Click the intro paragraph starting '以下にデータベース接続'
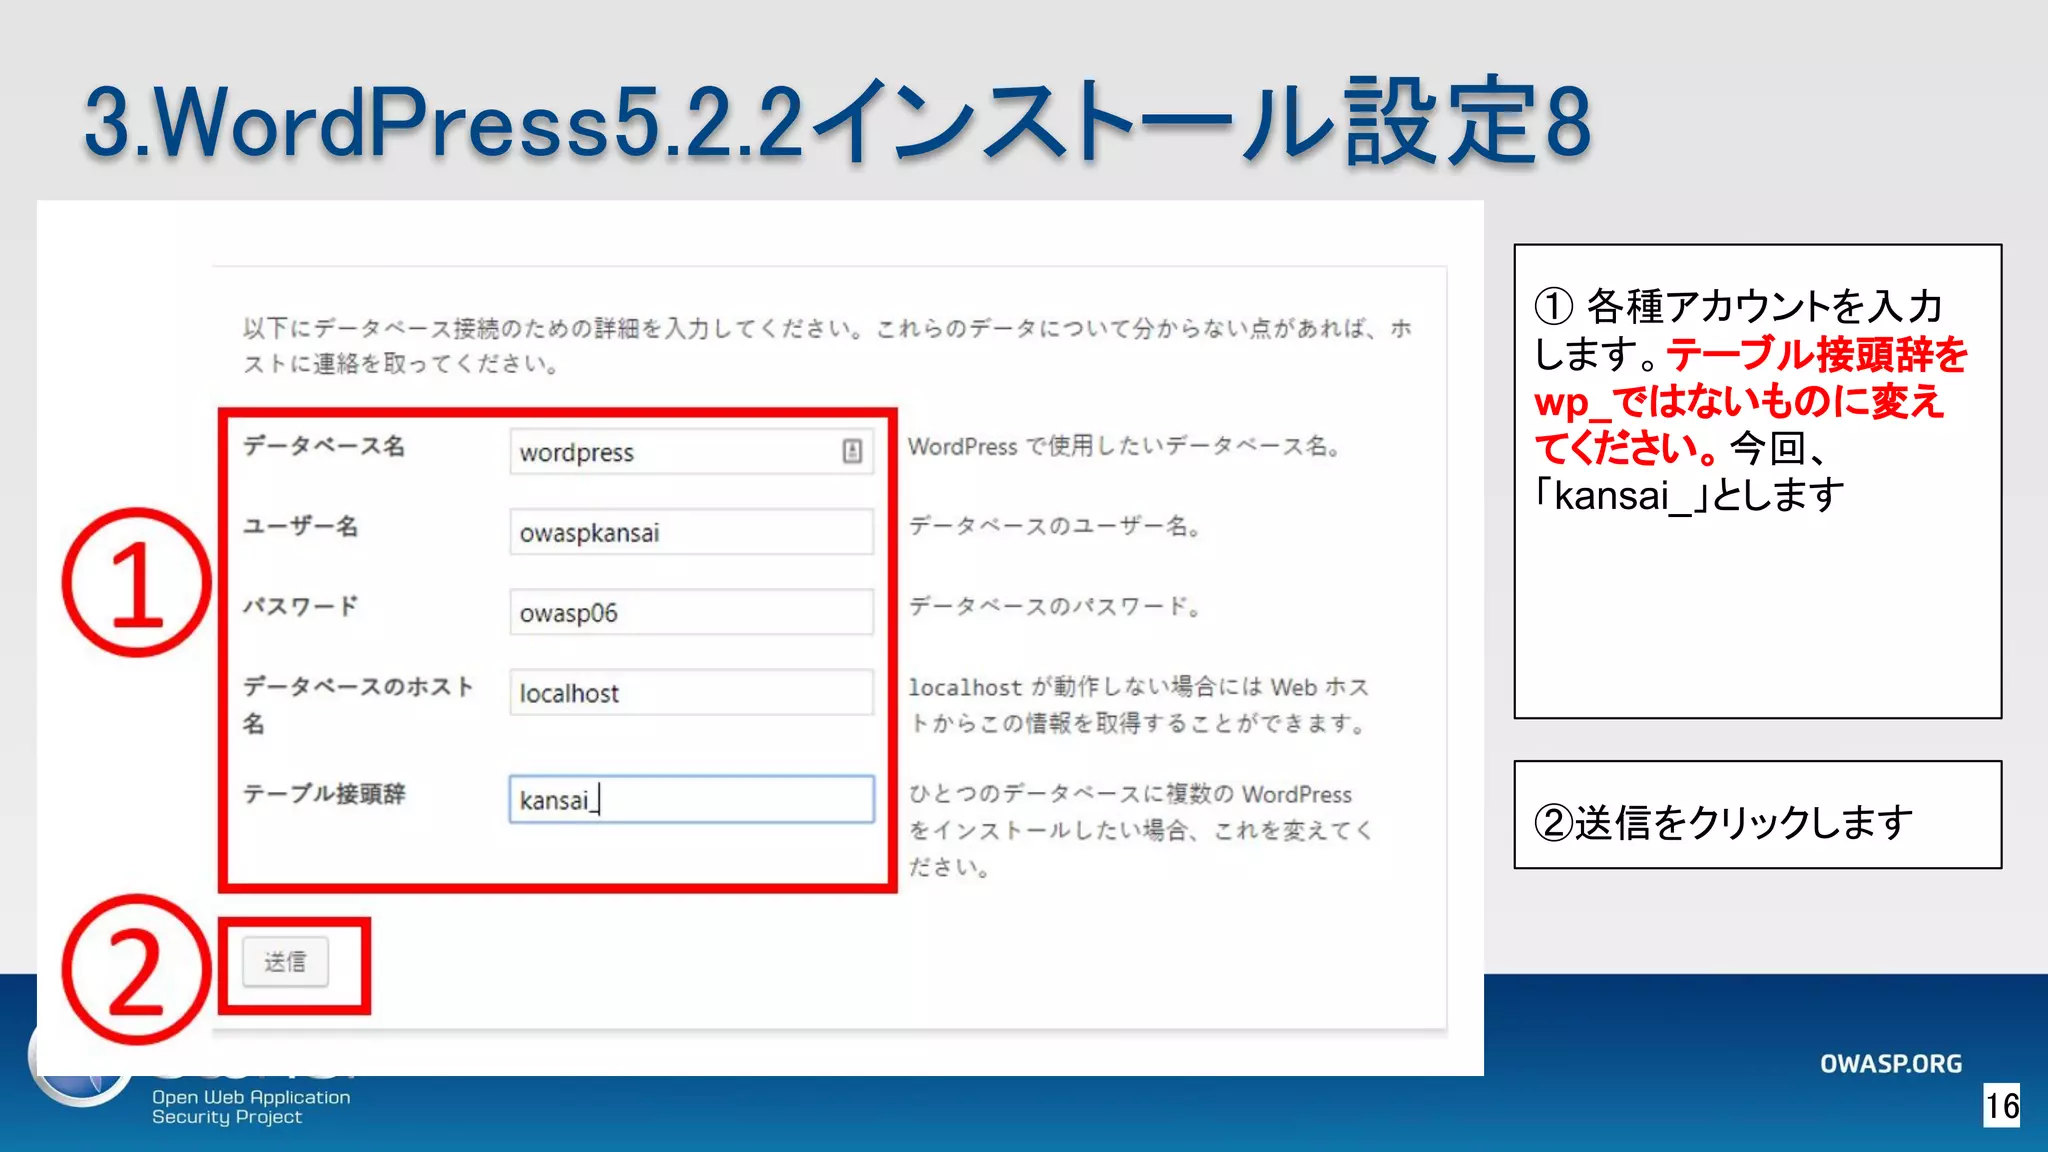The image size is (2048, 1152). pyautogui.click(x=828, y=345)
